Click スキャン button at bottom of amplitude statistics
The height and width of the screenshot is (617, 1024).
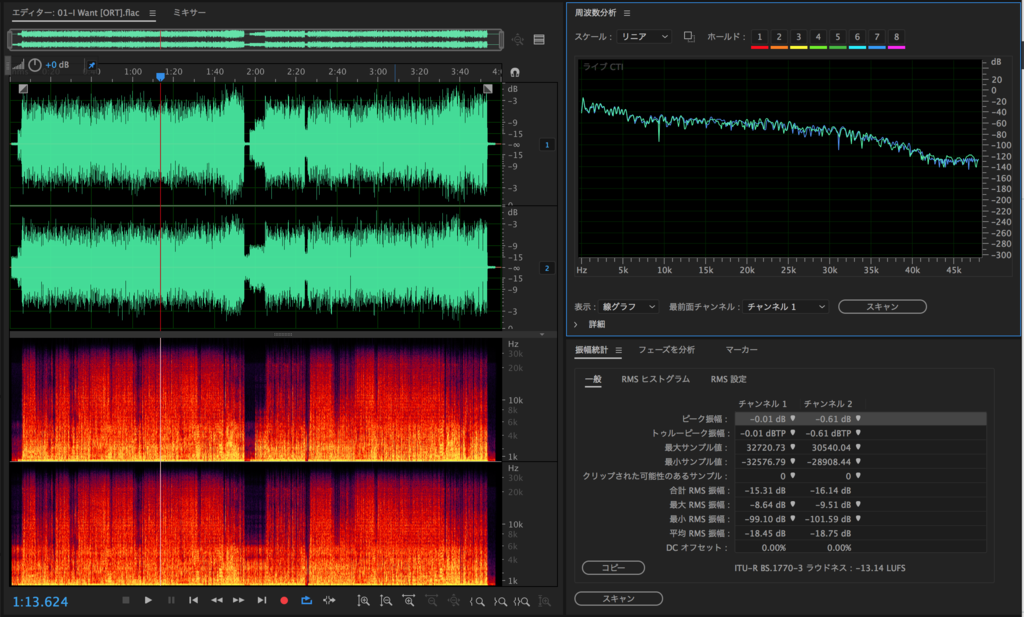point(618,599)
